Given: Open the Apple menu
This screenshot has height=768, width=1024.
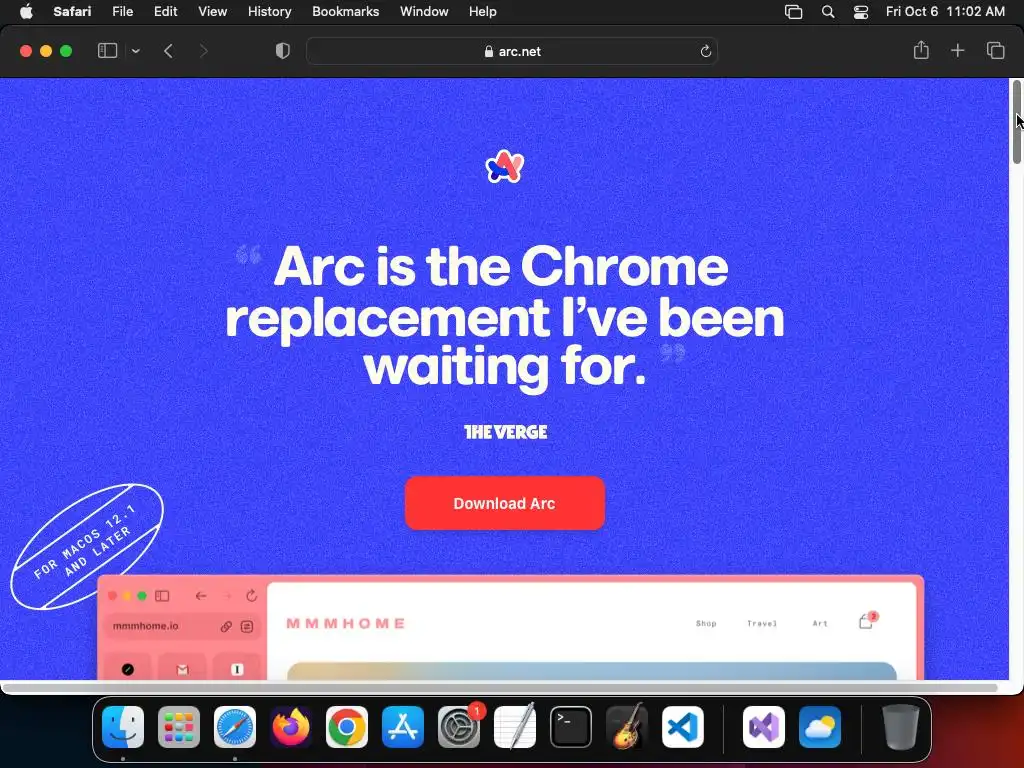Looking at the screenshot, I should tap(26, 12).
